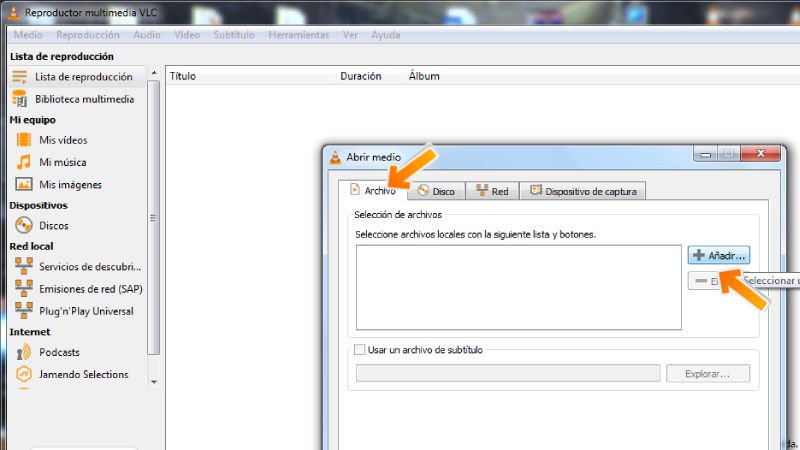Click the Añadir... button

pyautogui.click(x=719, y=255)
